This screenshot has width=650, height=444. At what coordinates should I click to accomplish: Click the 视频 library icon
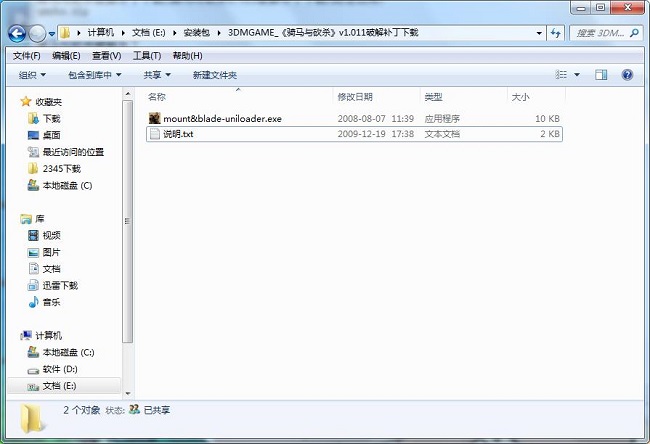(x=33, y=235)
